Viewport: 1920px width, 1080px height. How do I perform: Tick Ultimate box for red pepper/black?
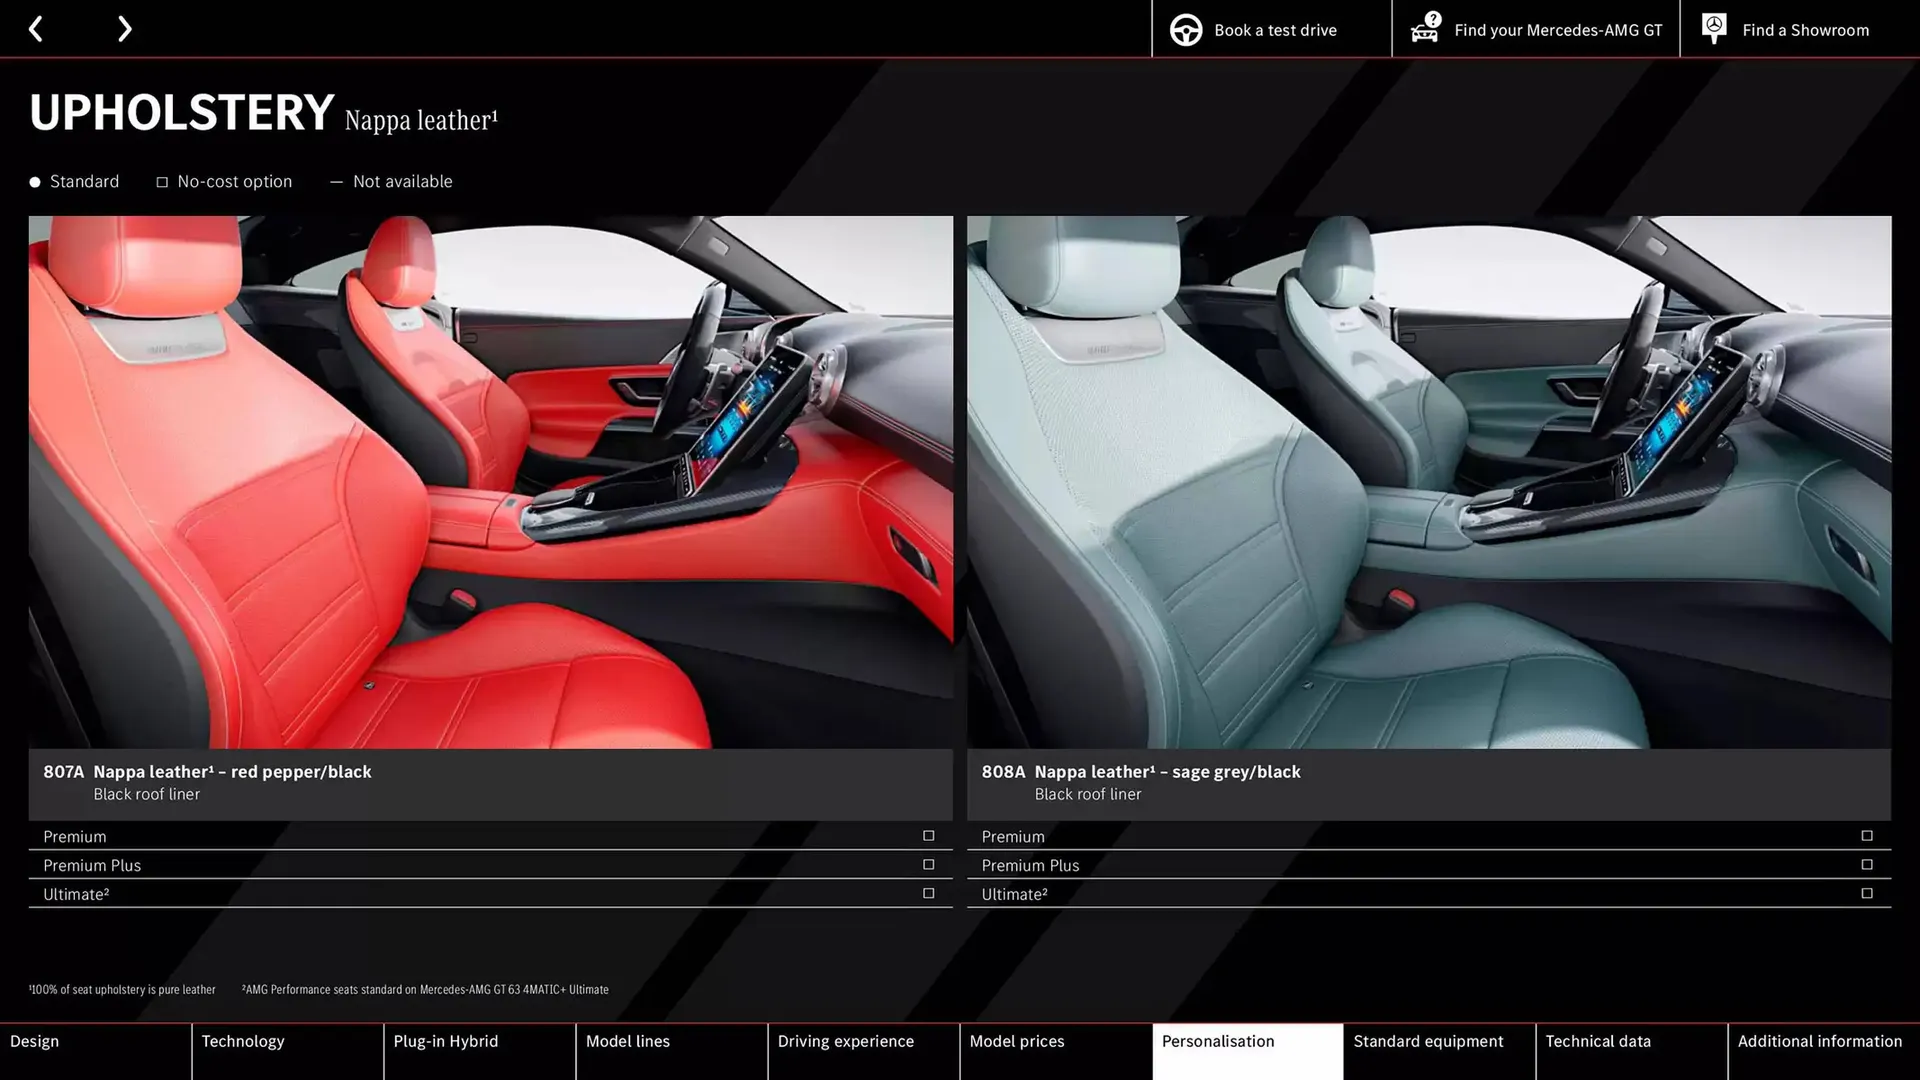928,894
